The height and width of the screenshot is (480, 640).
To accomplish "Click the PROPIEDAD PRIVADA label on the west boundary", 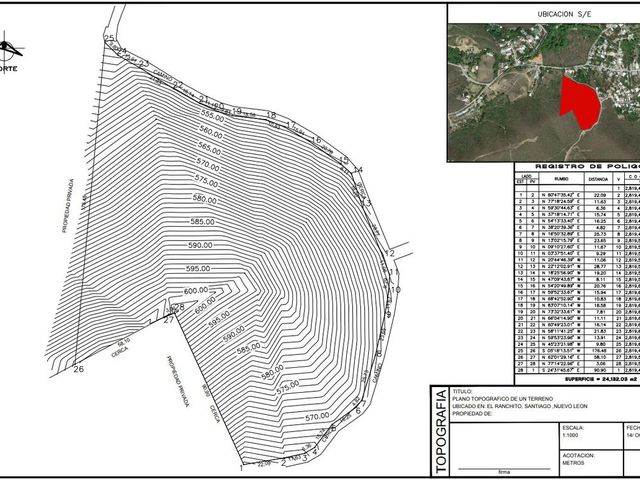I will [x=68, y=206].
